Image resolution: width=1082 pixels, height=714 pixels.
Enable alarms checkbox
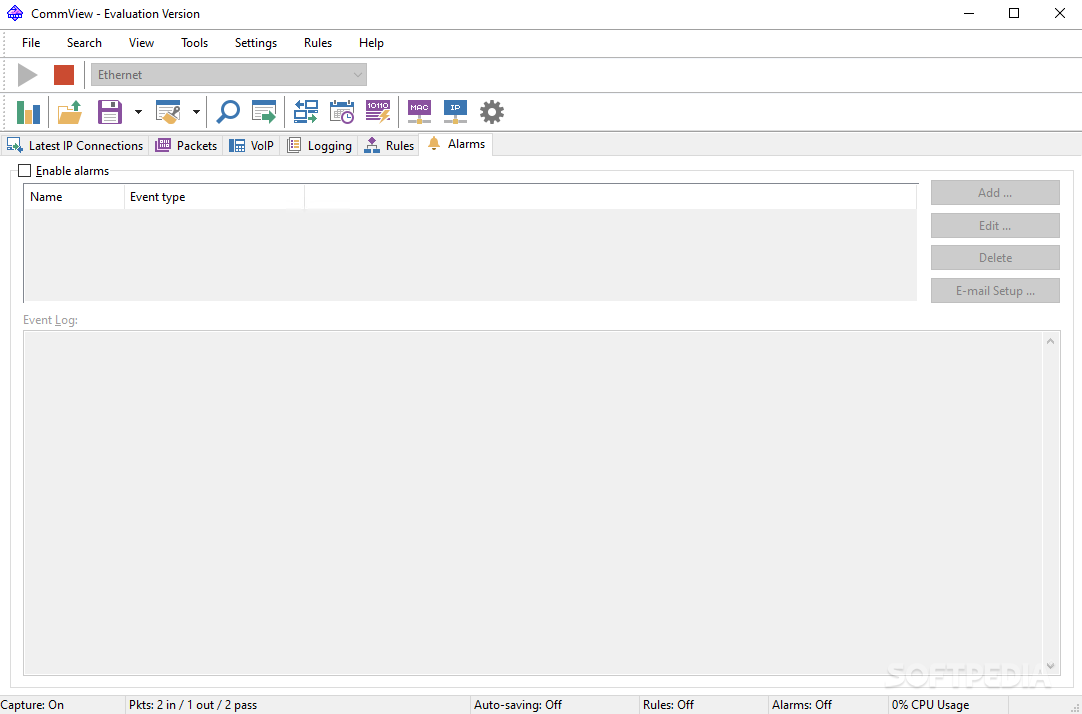[25, 170]
